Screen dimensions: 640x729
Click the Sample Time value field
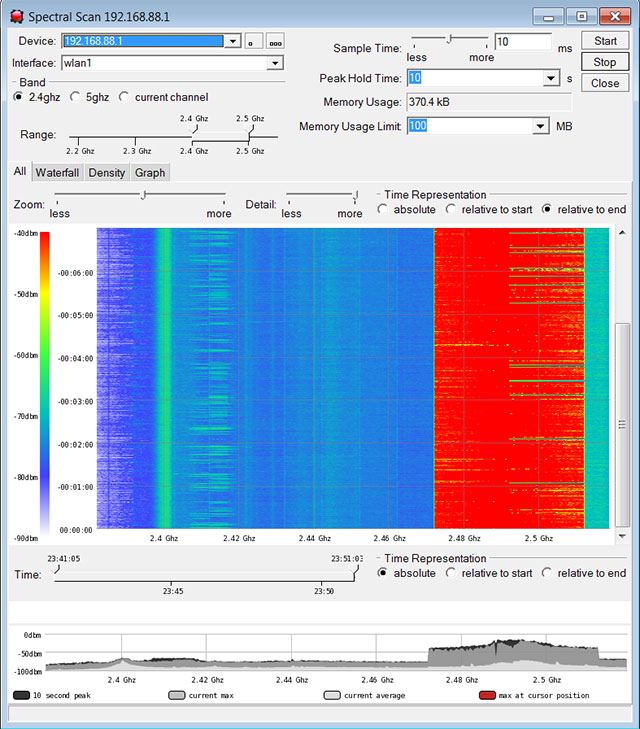[523, 41]
